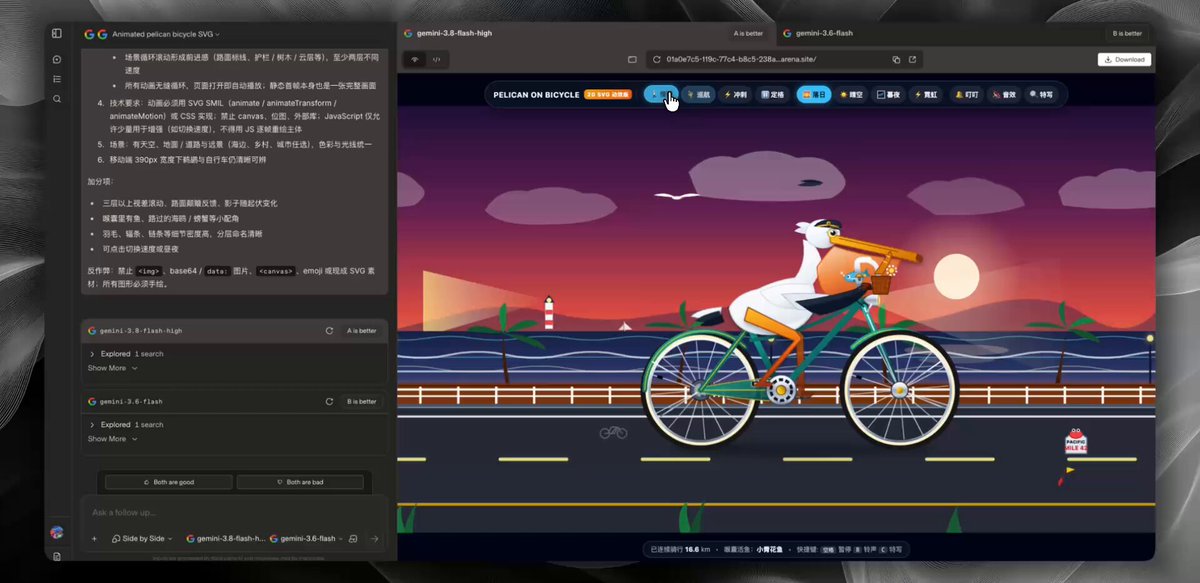
Task: Toggle the 音效 sound effects button
Action: 1004,94
